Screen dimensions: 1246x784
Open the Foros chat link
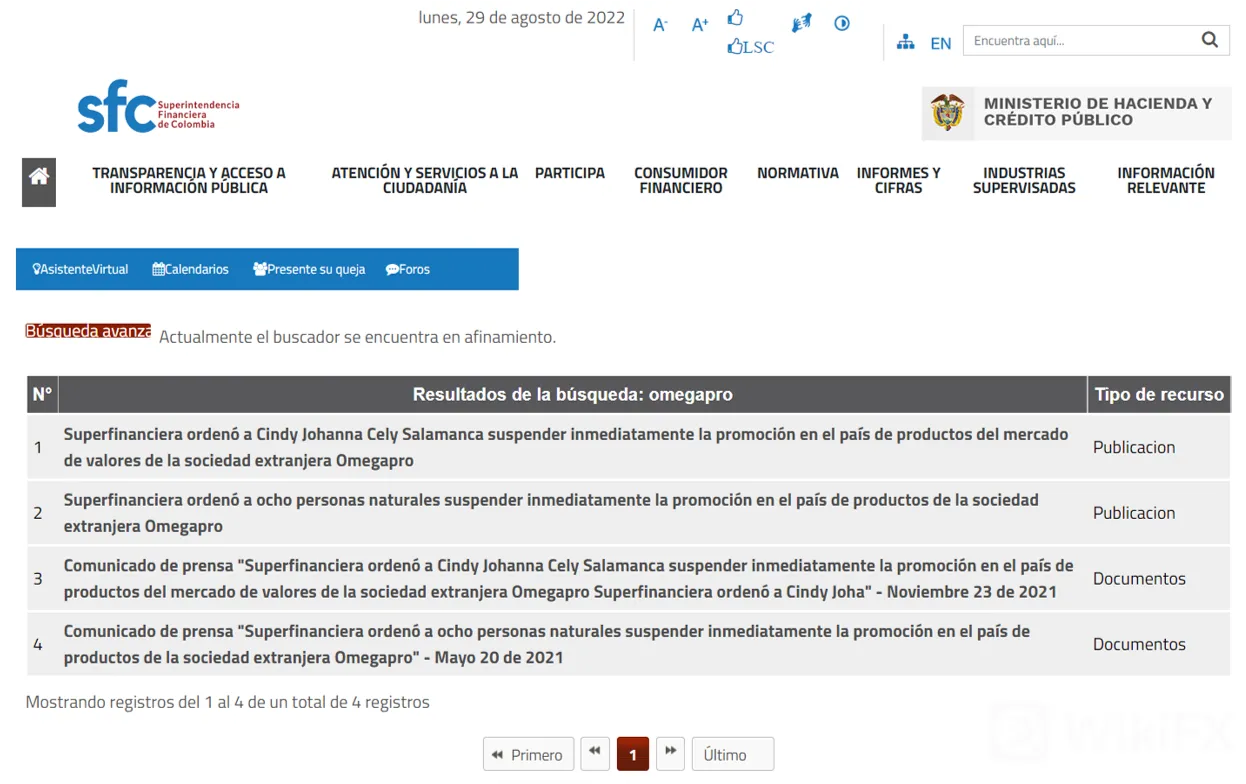(408, 269)
